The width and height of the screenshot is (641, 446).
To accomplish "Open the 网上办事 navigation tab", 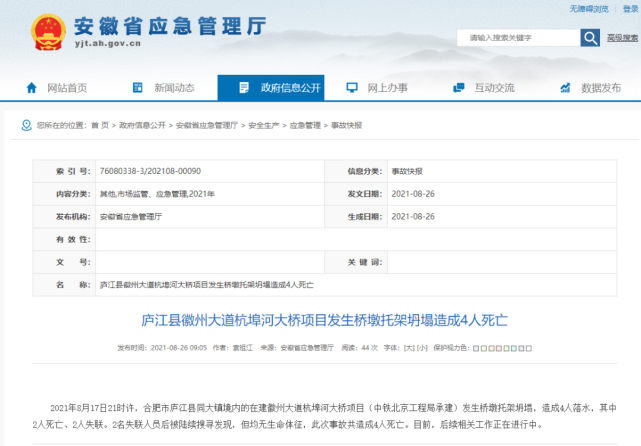I will [378, 87].
